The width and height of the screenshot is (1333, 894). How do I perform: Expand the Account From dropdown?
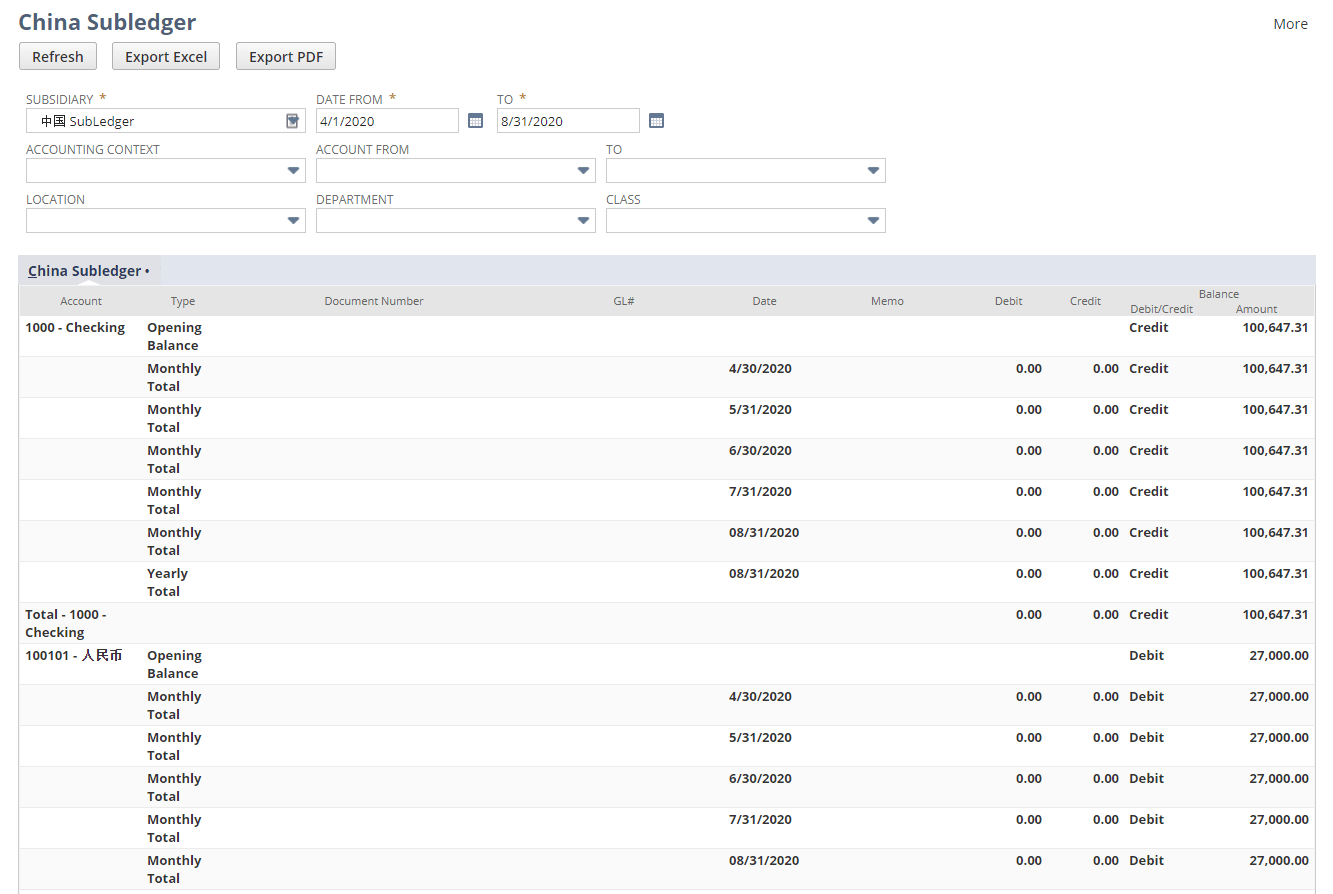(584, 171)
